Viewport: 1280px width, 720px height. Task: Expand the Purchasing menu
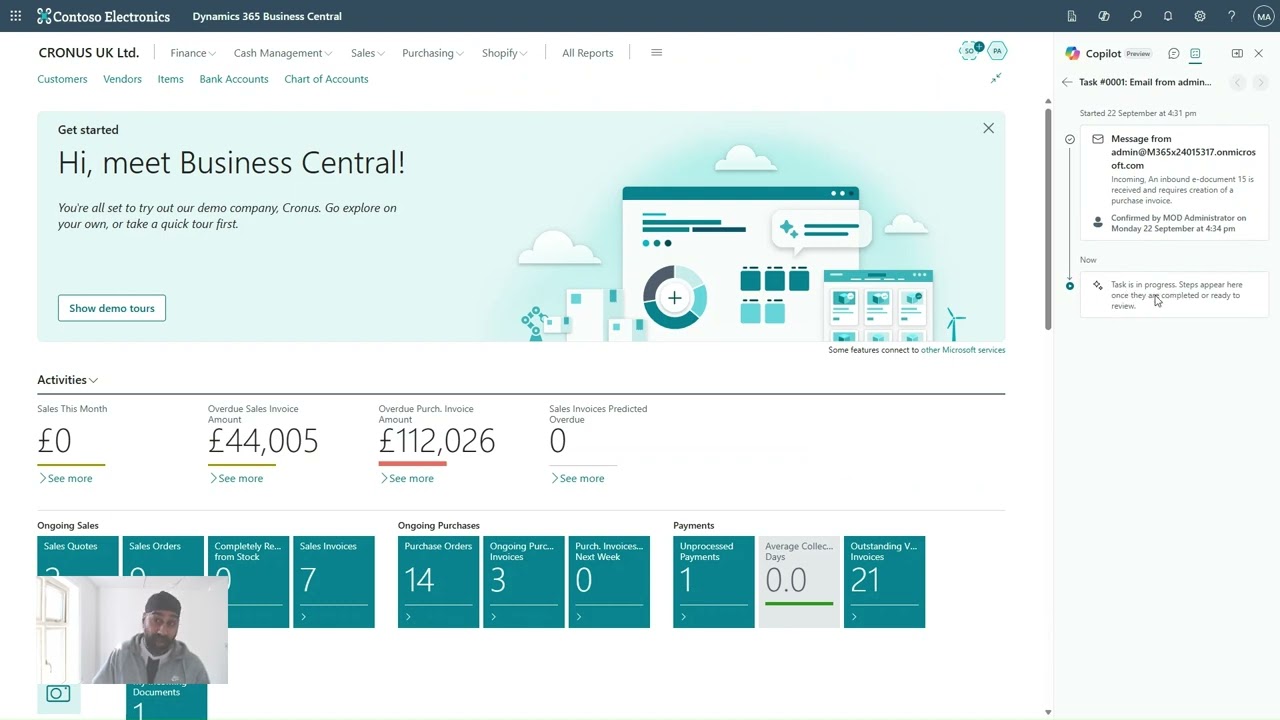point(432,53)
